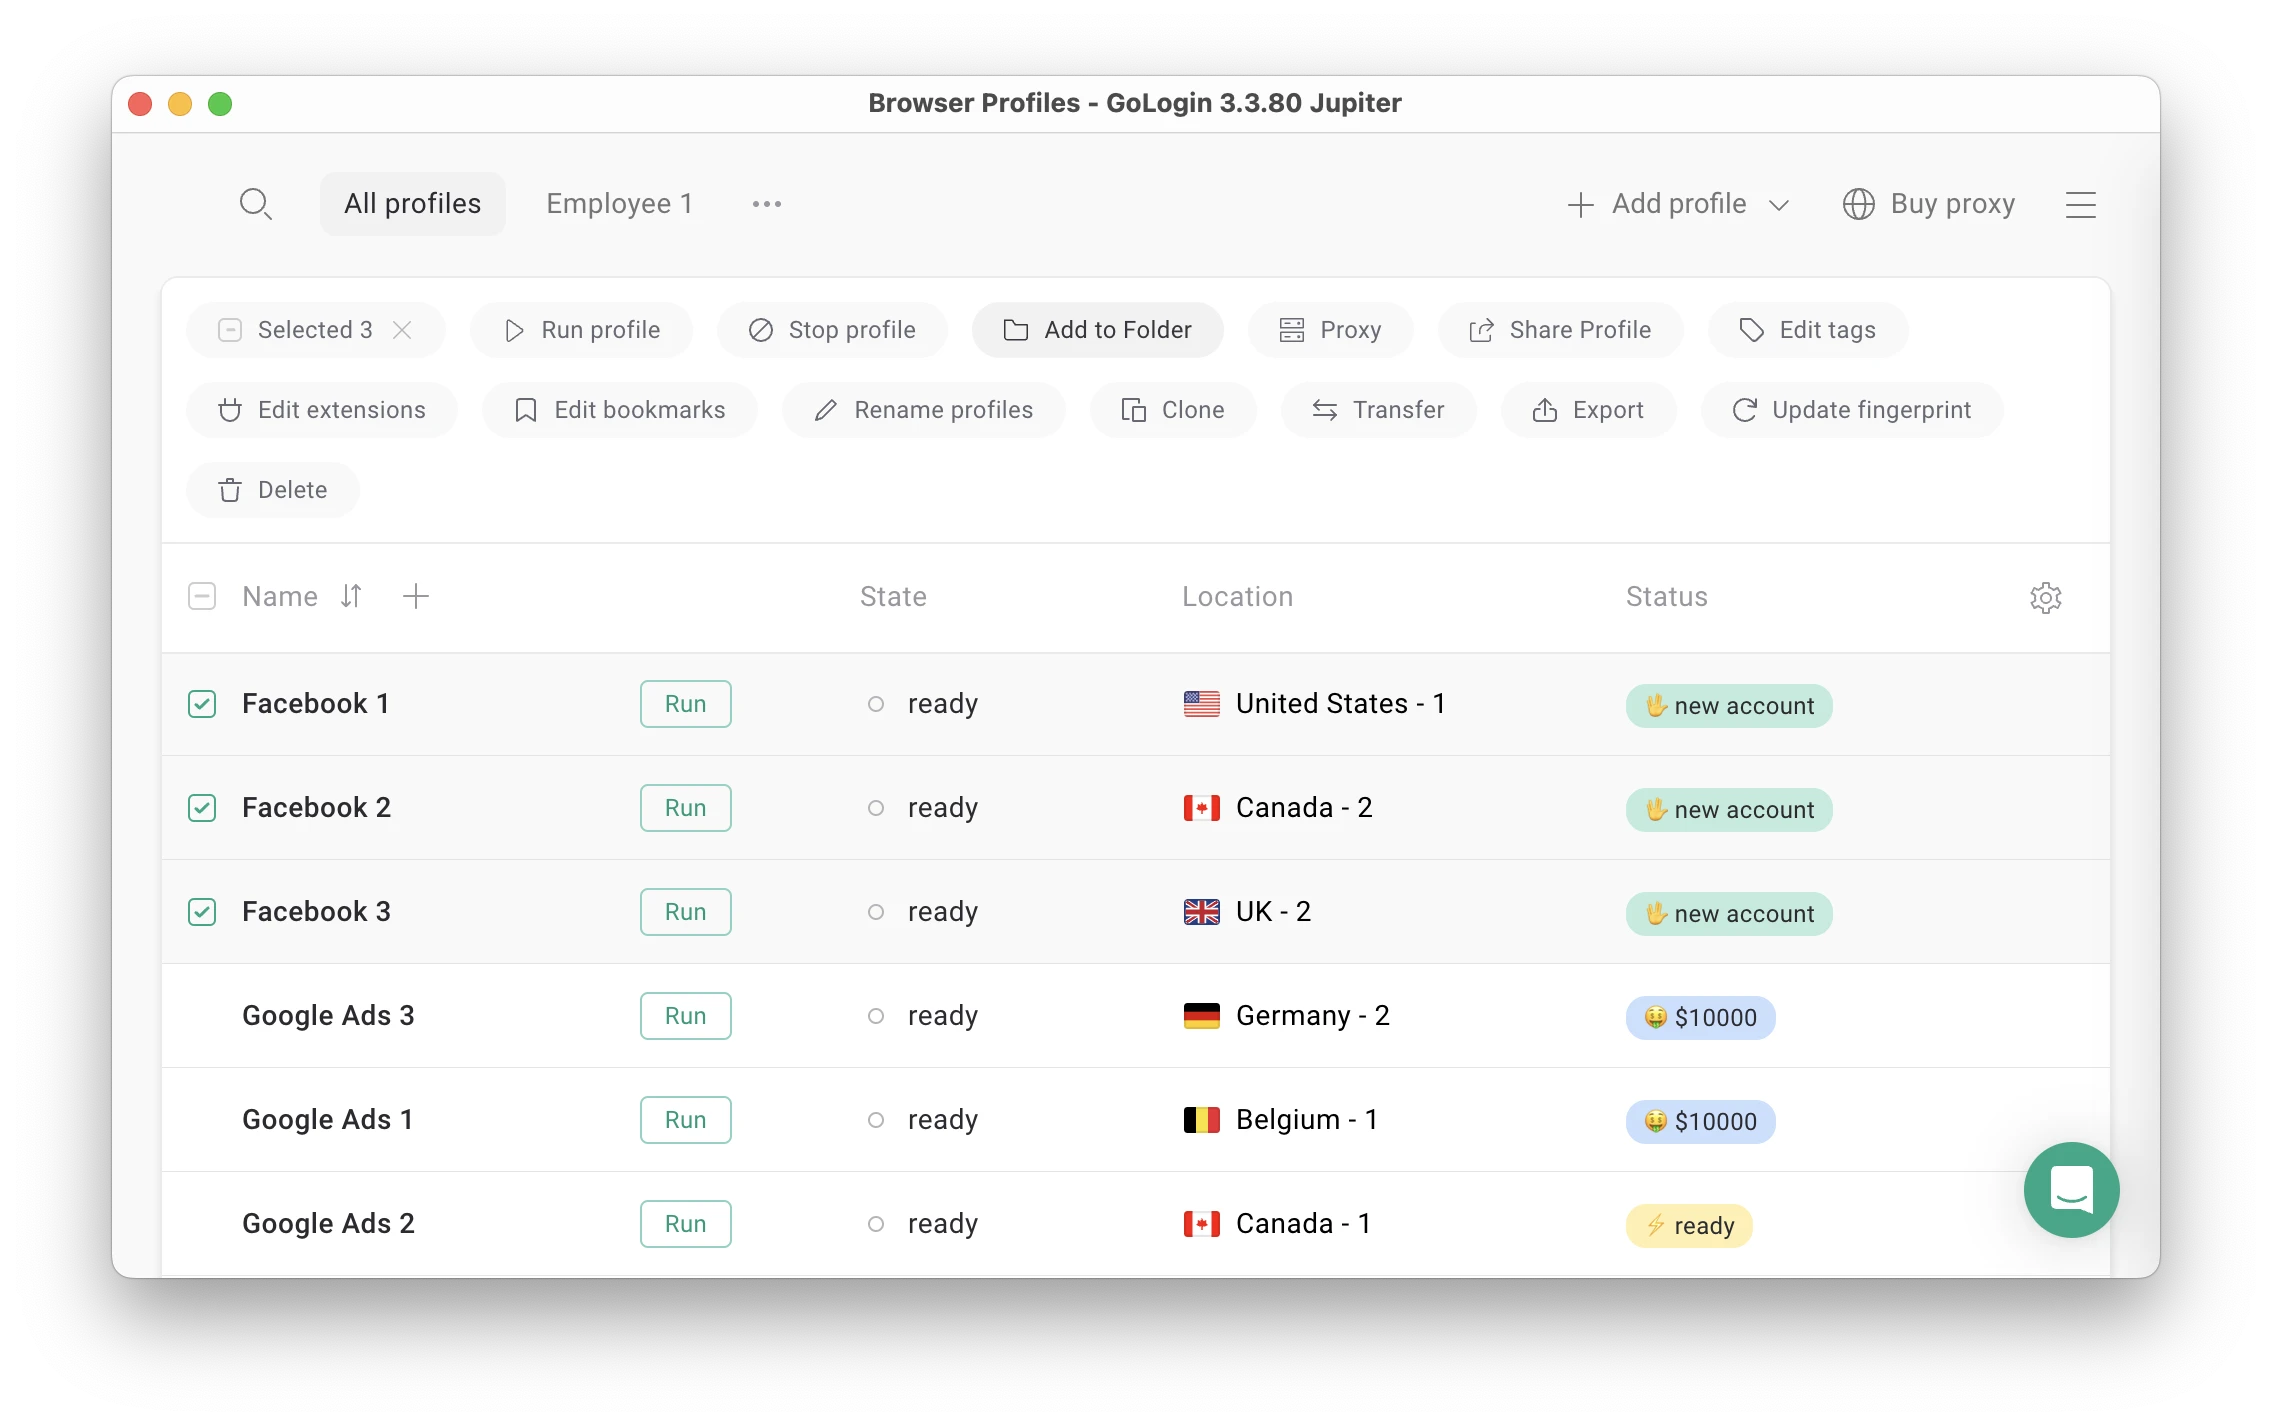Click Add profile plus button

[1657, 204]
